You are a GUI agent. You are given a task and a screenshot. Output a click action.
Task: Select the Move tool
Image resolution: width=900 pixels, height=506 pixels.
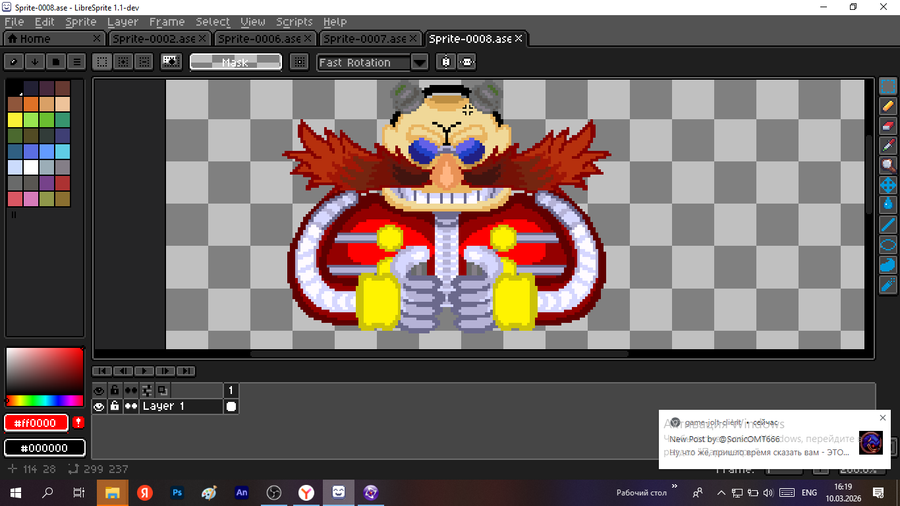[x=887, y=185]
